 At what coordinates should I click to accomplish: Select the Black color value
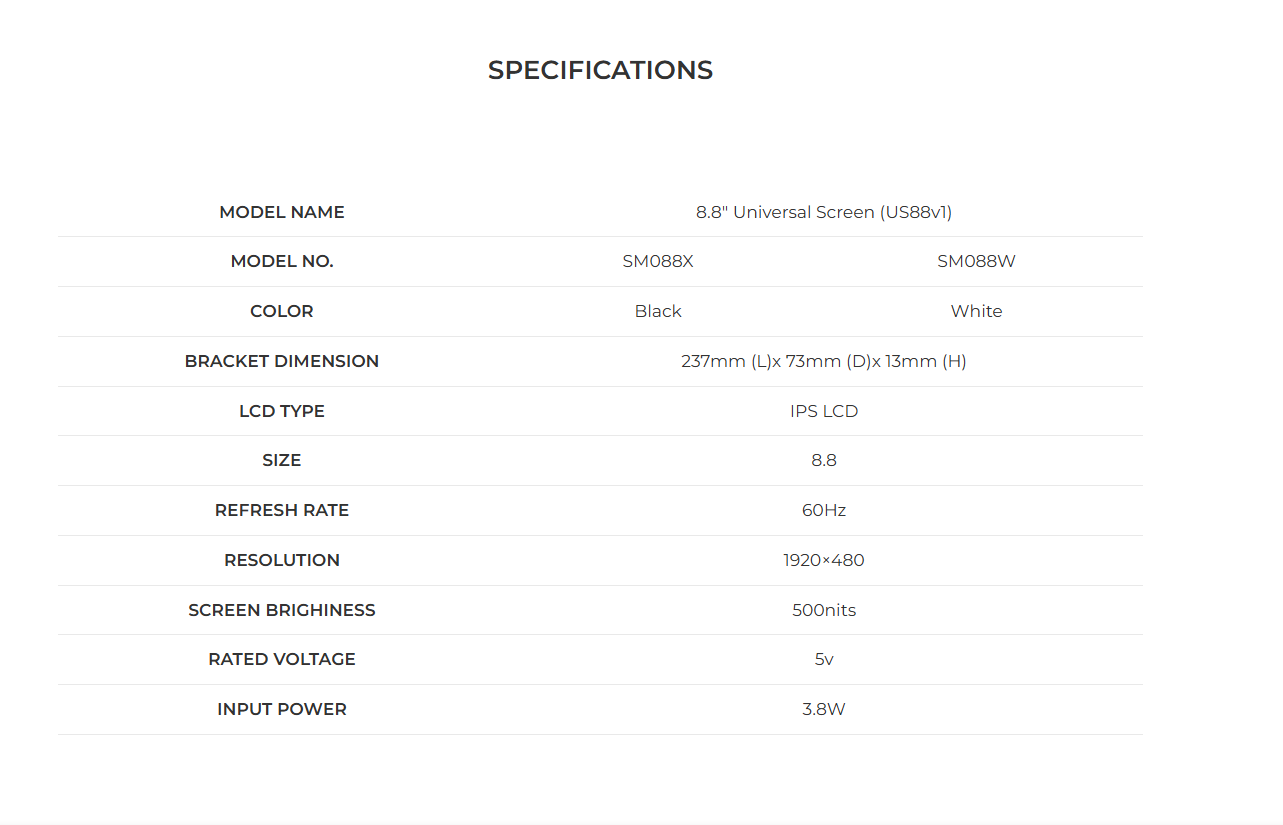tap(658, 311)
